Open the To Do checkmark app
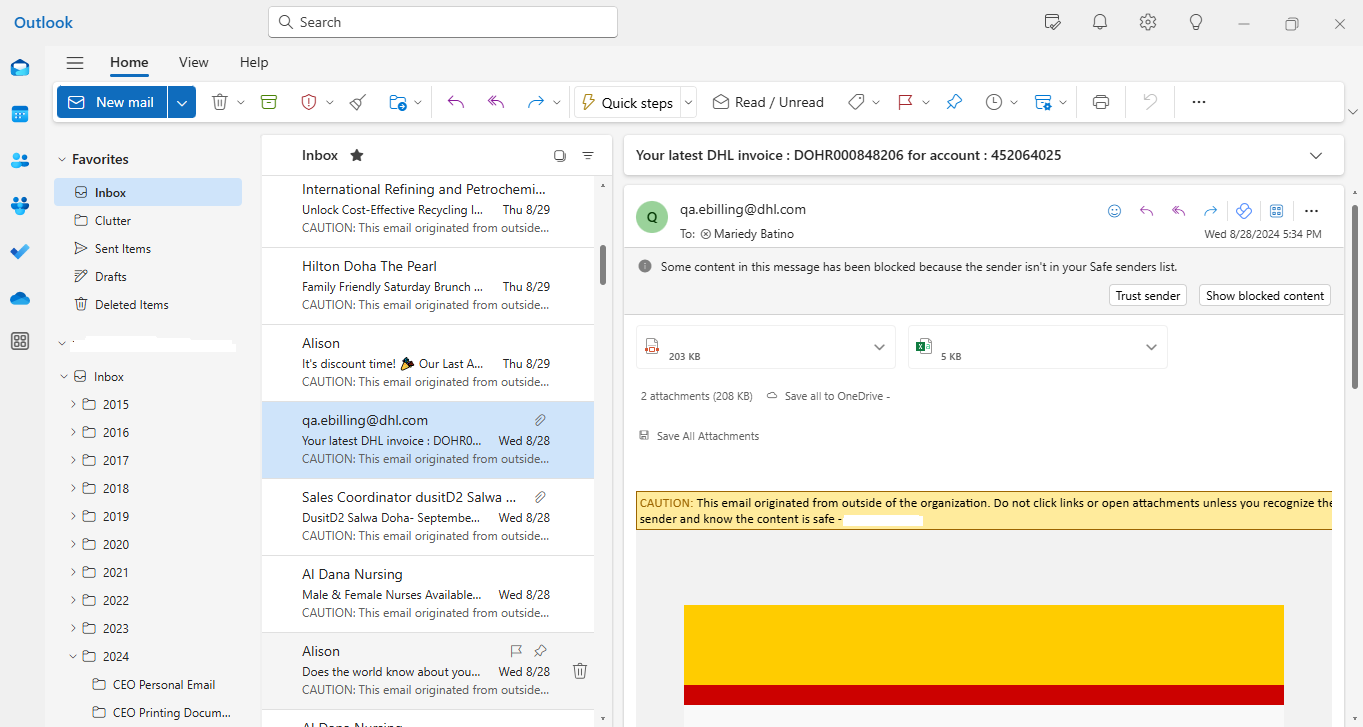 [20, 252]
